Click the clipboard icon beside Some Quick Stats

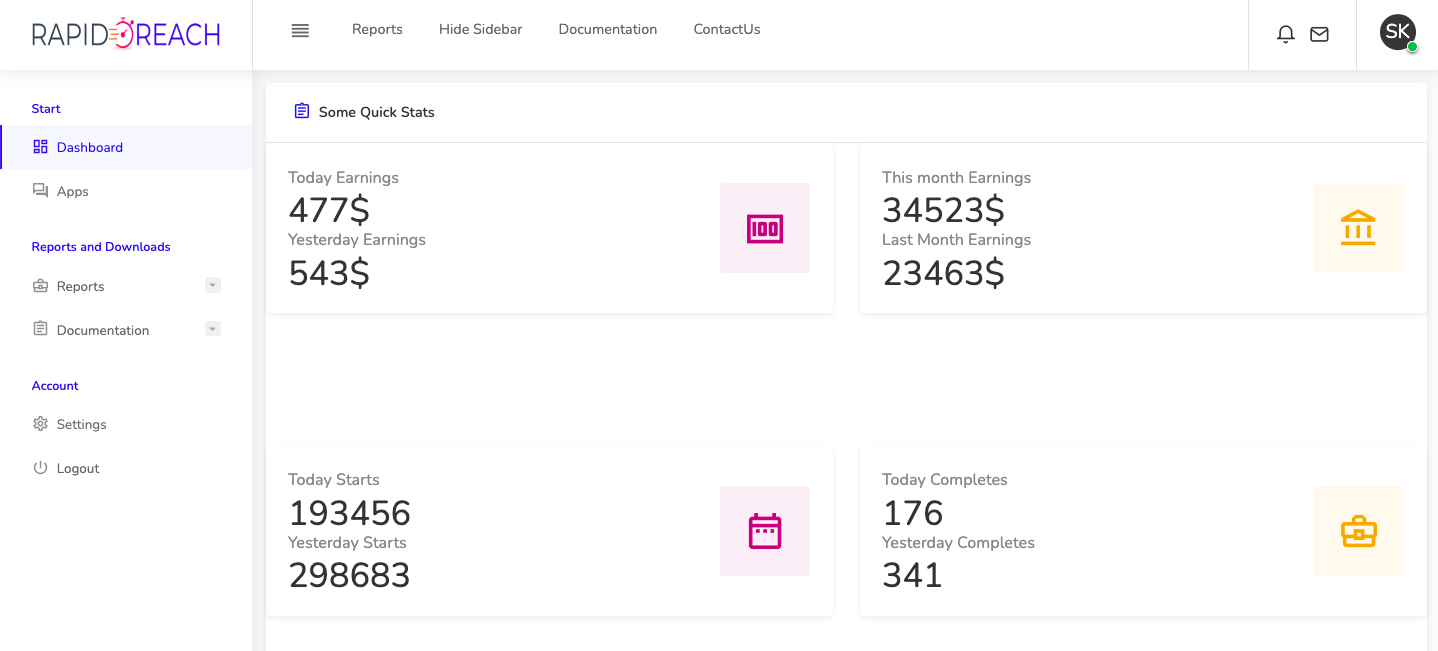point(302,111)
